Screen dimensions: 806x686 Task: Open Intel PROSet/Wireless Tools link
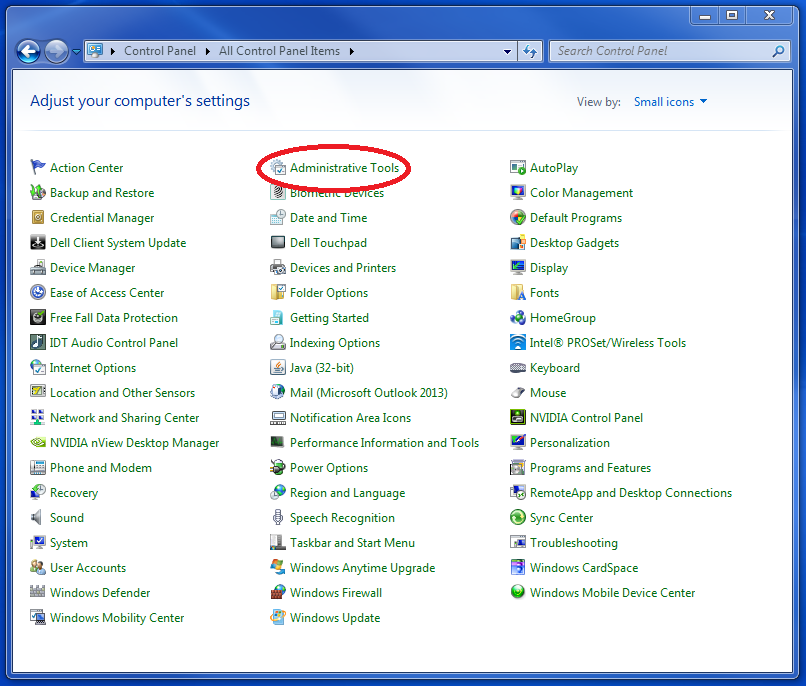click(608, 343)
